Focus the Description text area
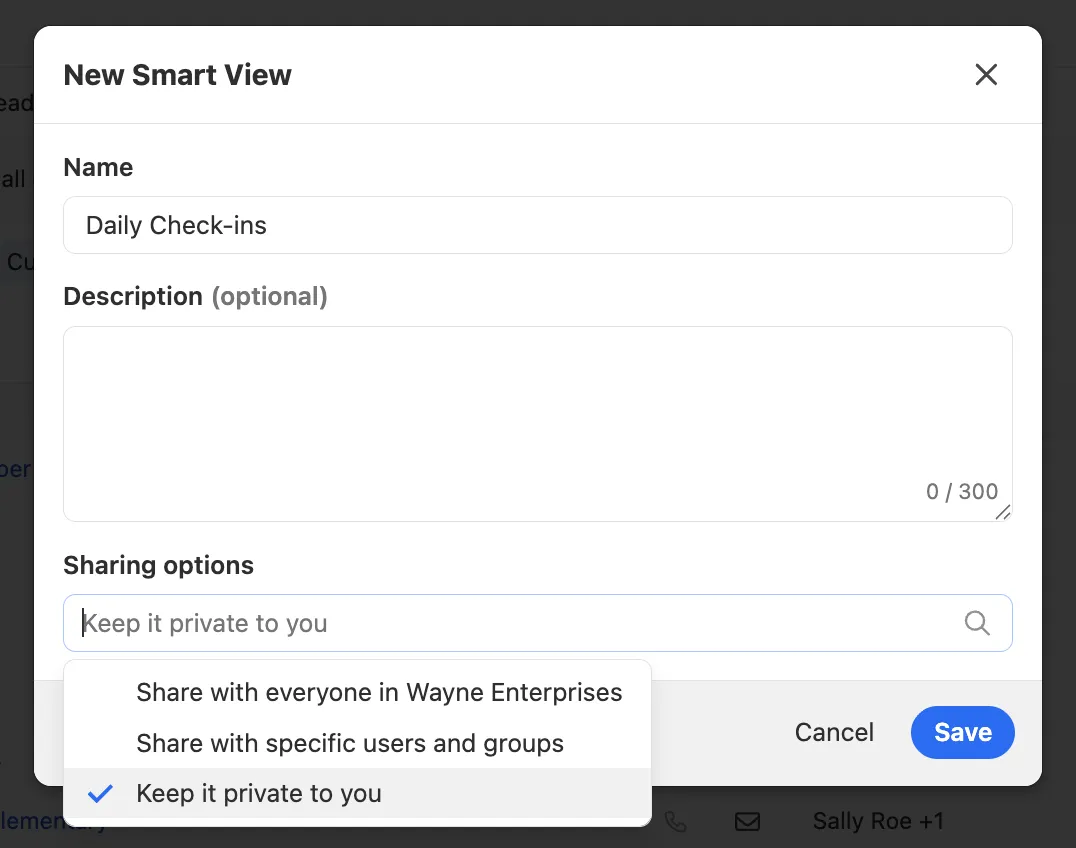The height and width of the screenshot is (848, 1076). coord(537,424)
